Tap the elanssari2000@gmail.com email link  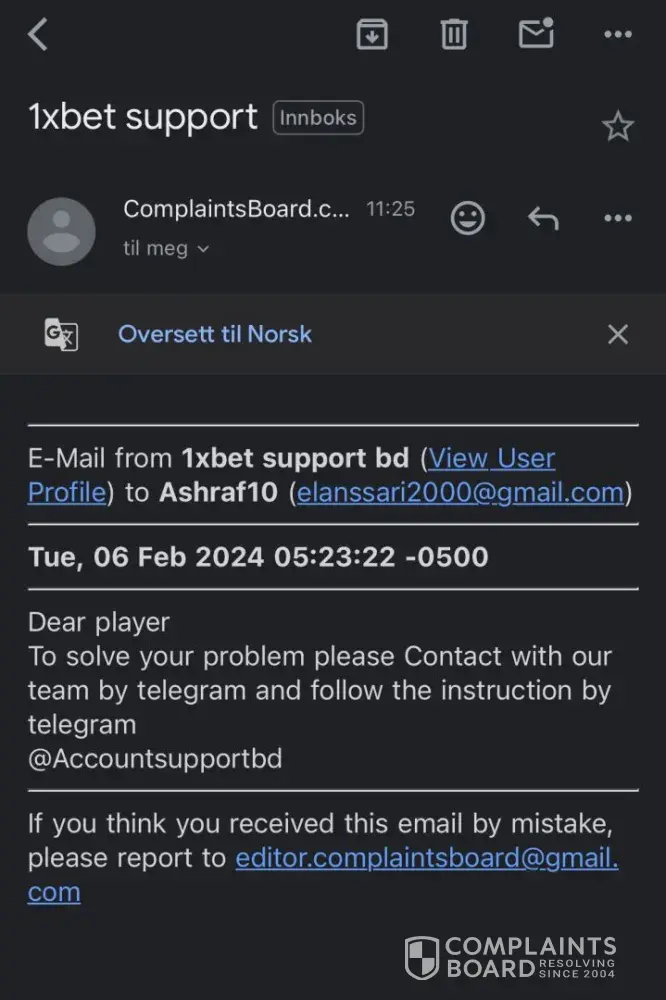(460, 492)
